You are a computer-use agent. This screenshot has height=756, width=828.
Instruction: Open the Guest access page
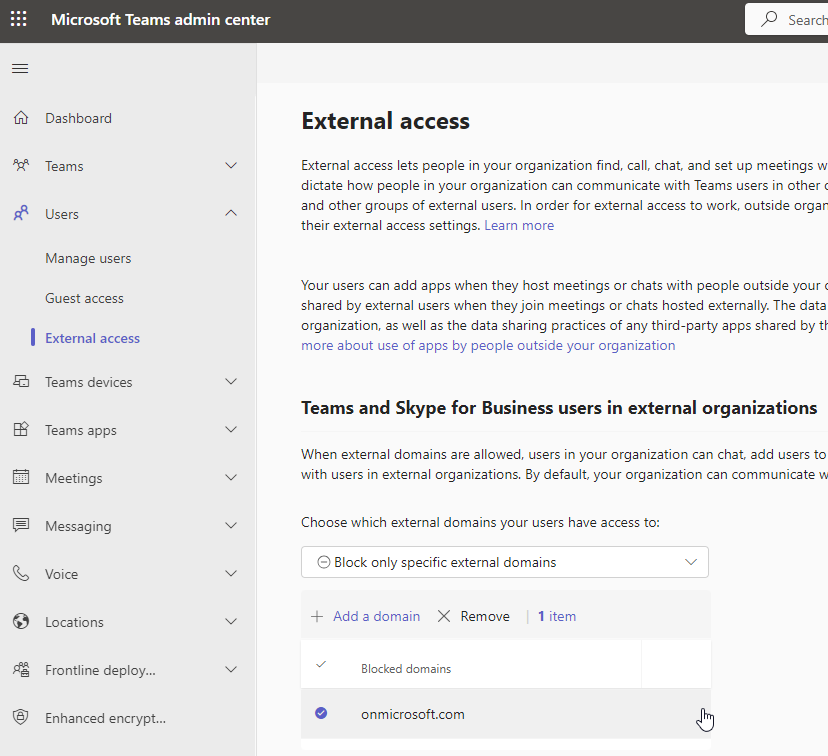pos(84,298)
